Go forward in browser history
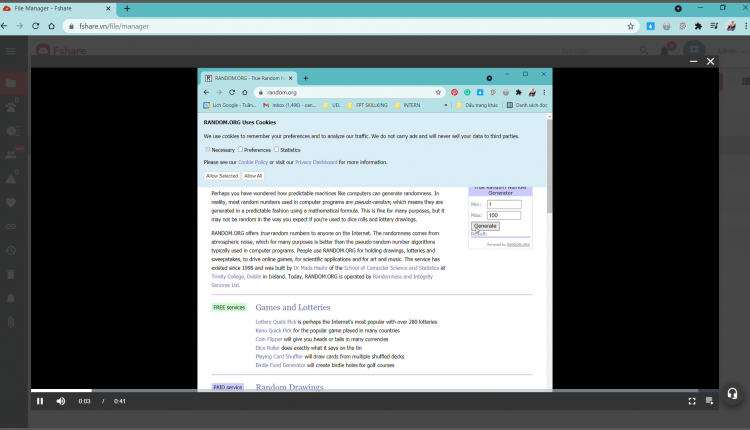 pyautogui.click(x=20, y=26)
